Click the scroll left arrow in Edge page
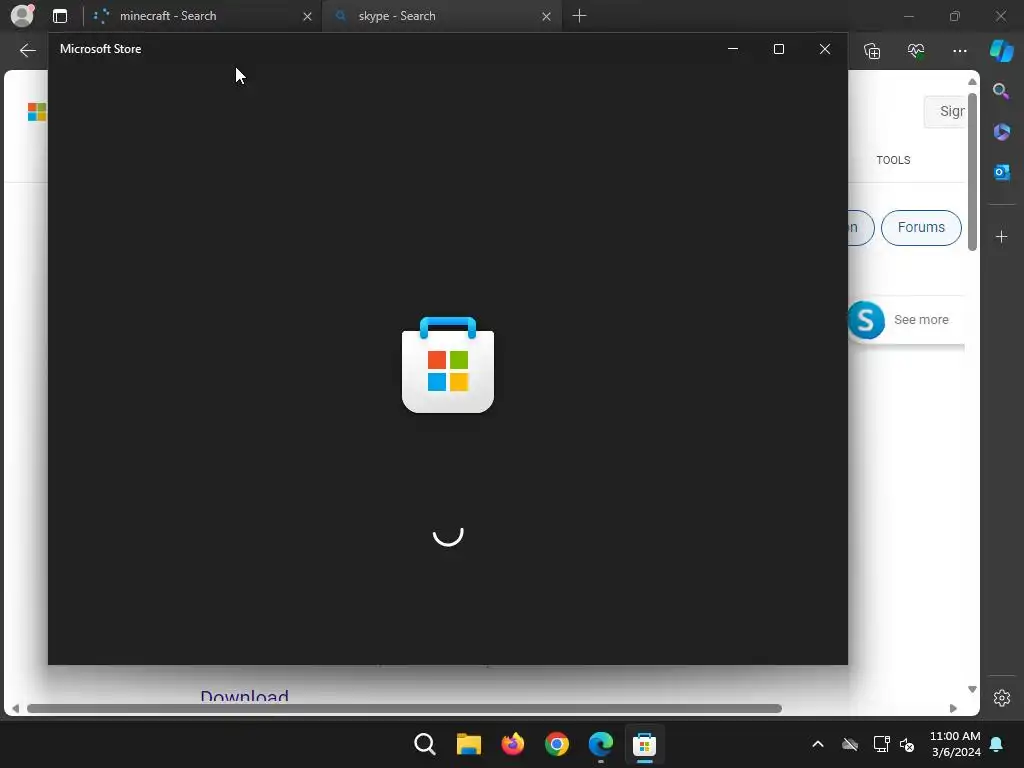The height and width of the screenshot is (768, 1024). [x=15, y=709]
